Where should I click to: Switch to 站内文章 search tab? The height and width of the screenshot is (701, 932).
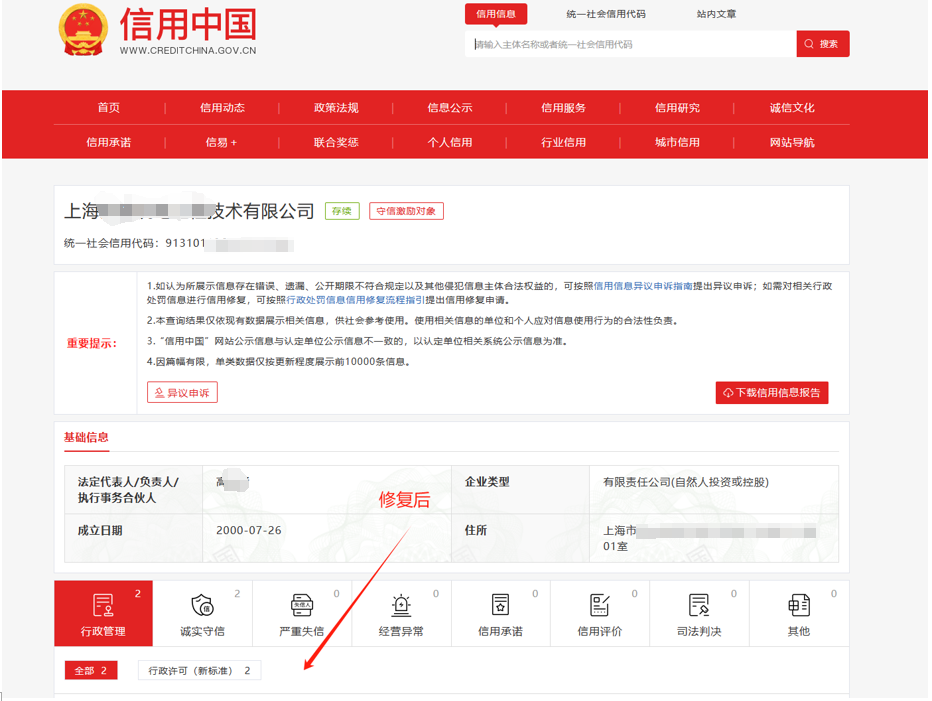click(716, 14)
